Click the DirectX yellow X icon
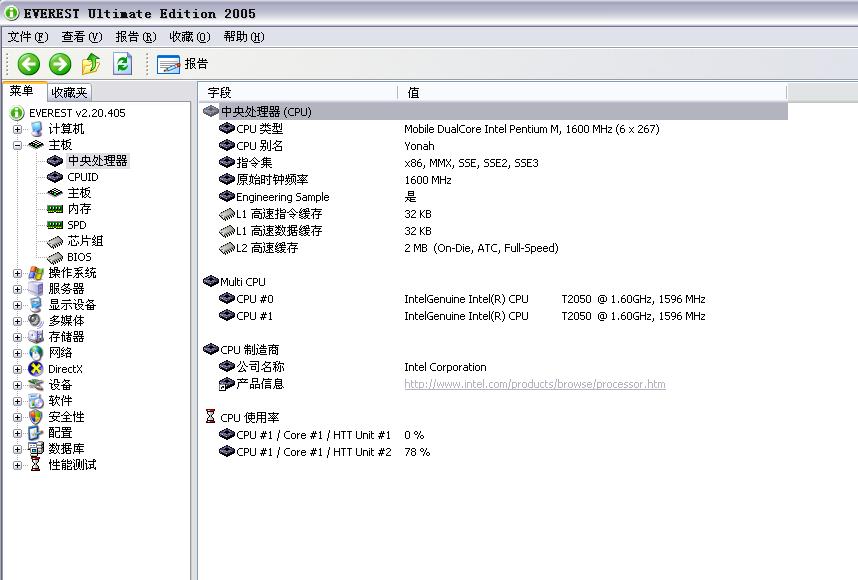Screen dimensions: 858x580 click(x=36, y=369)
